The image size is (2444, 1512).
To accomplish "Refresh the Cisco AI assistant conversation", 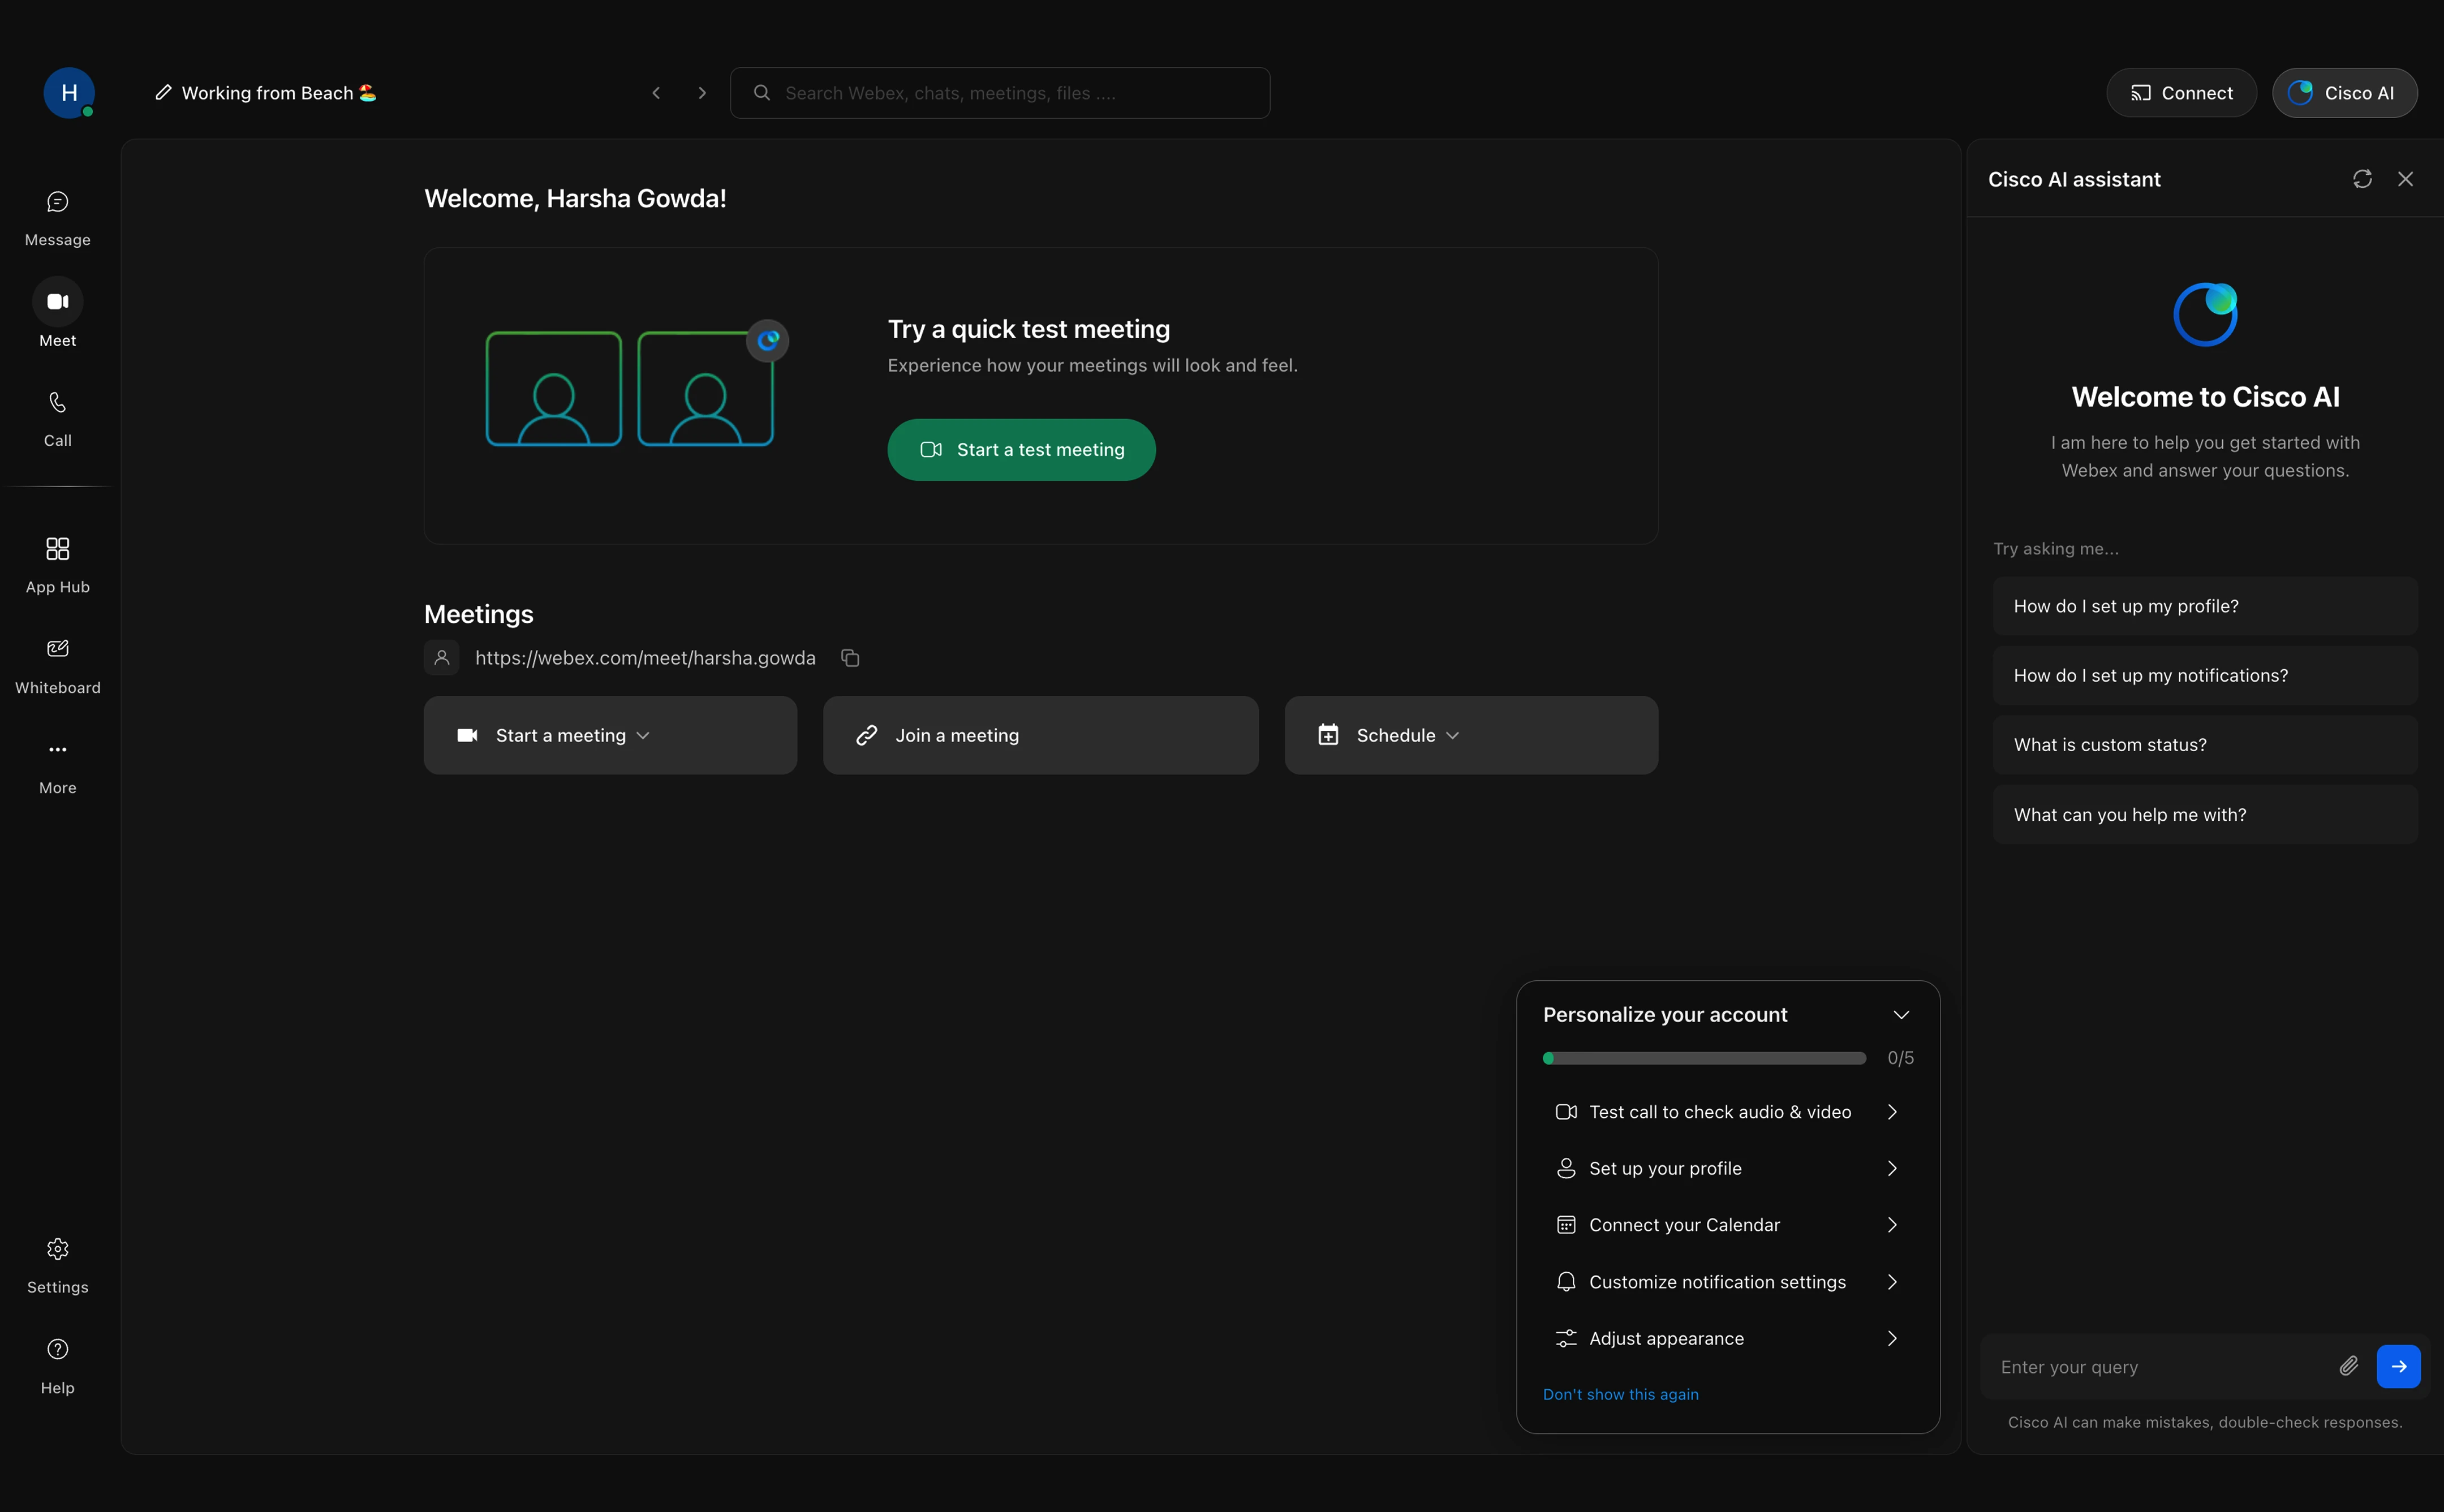I will coord(2362,179).
